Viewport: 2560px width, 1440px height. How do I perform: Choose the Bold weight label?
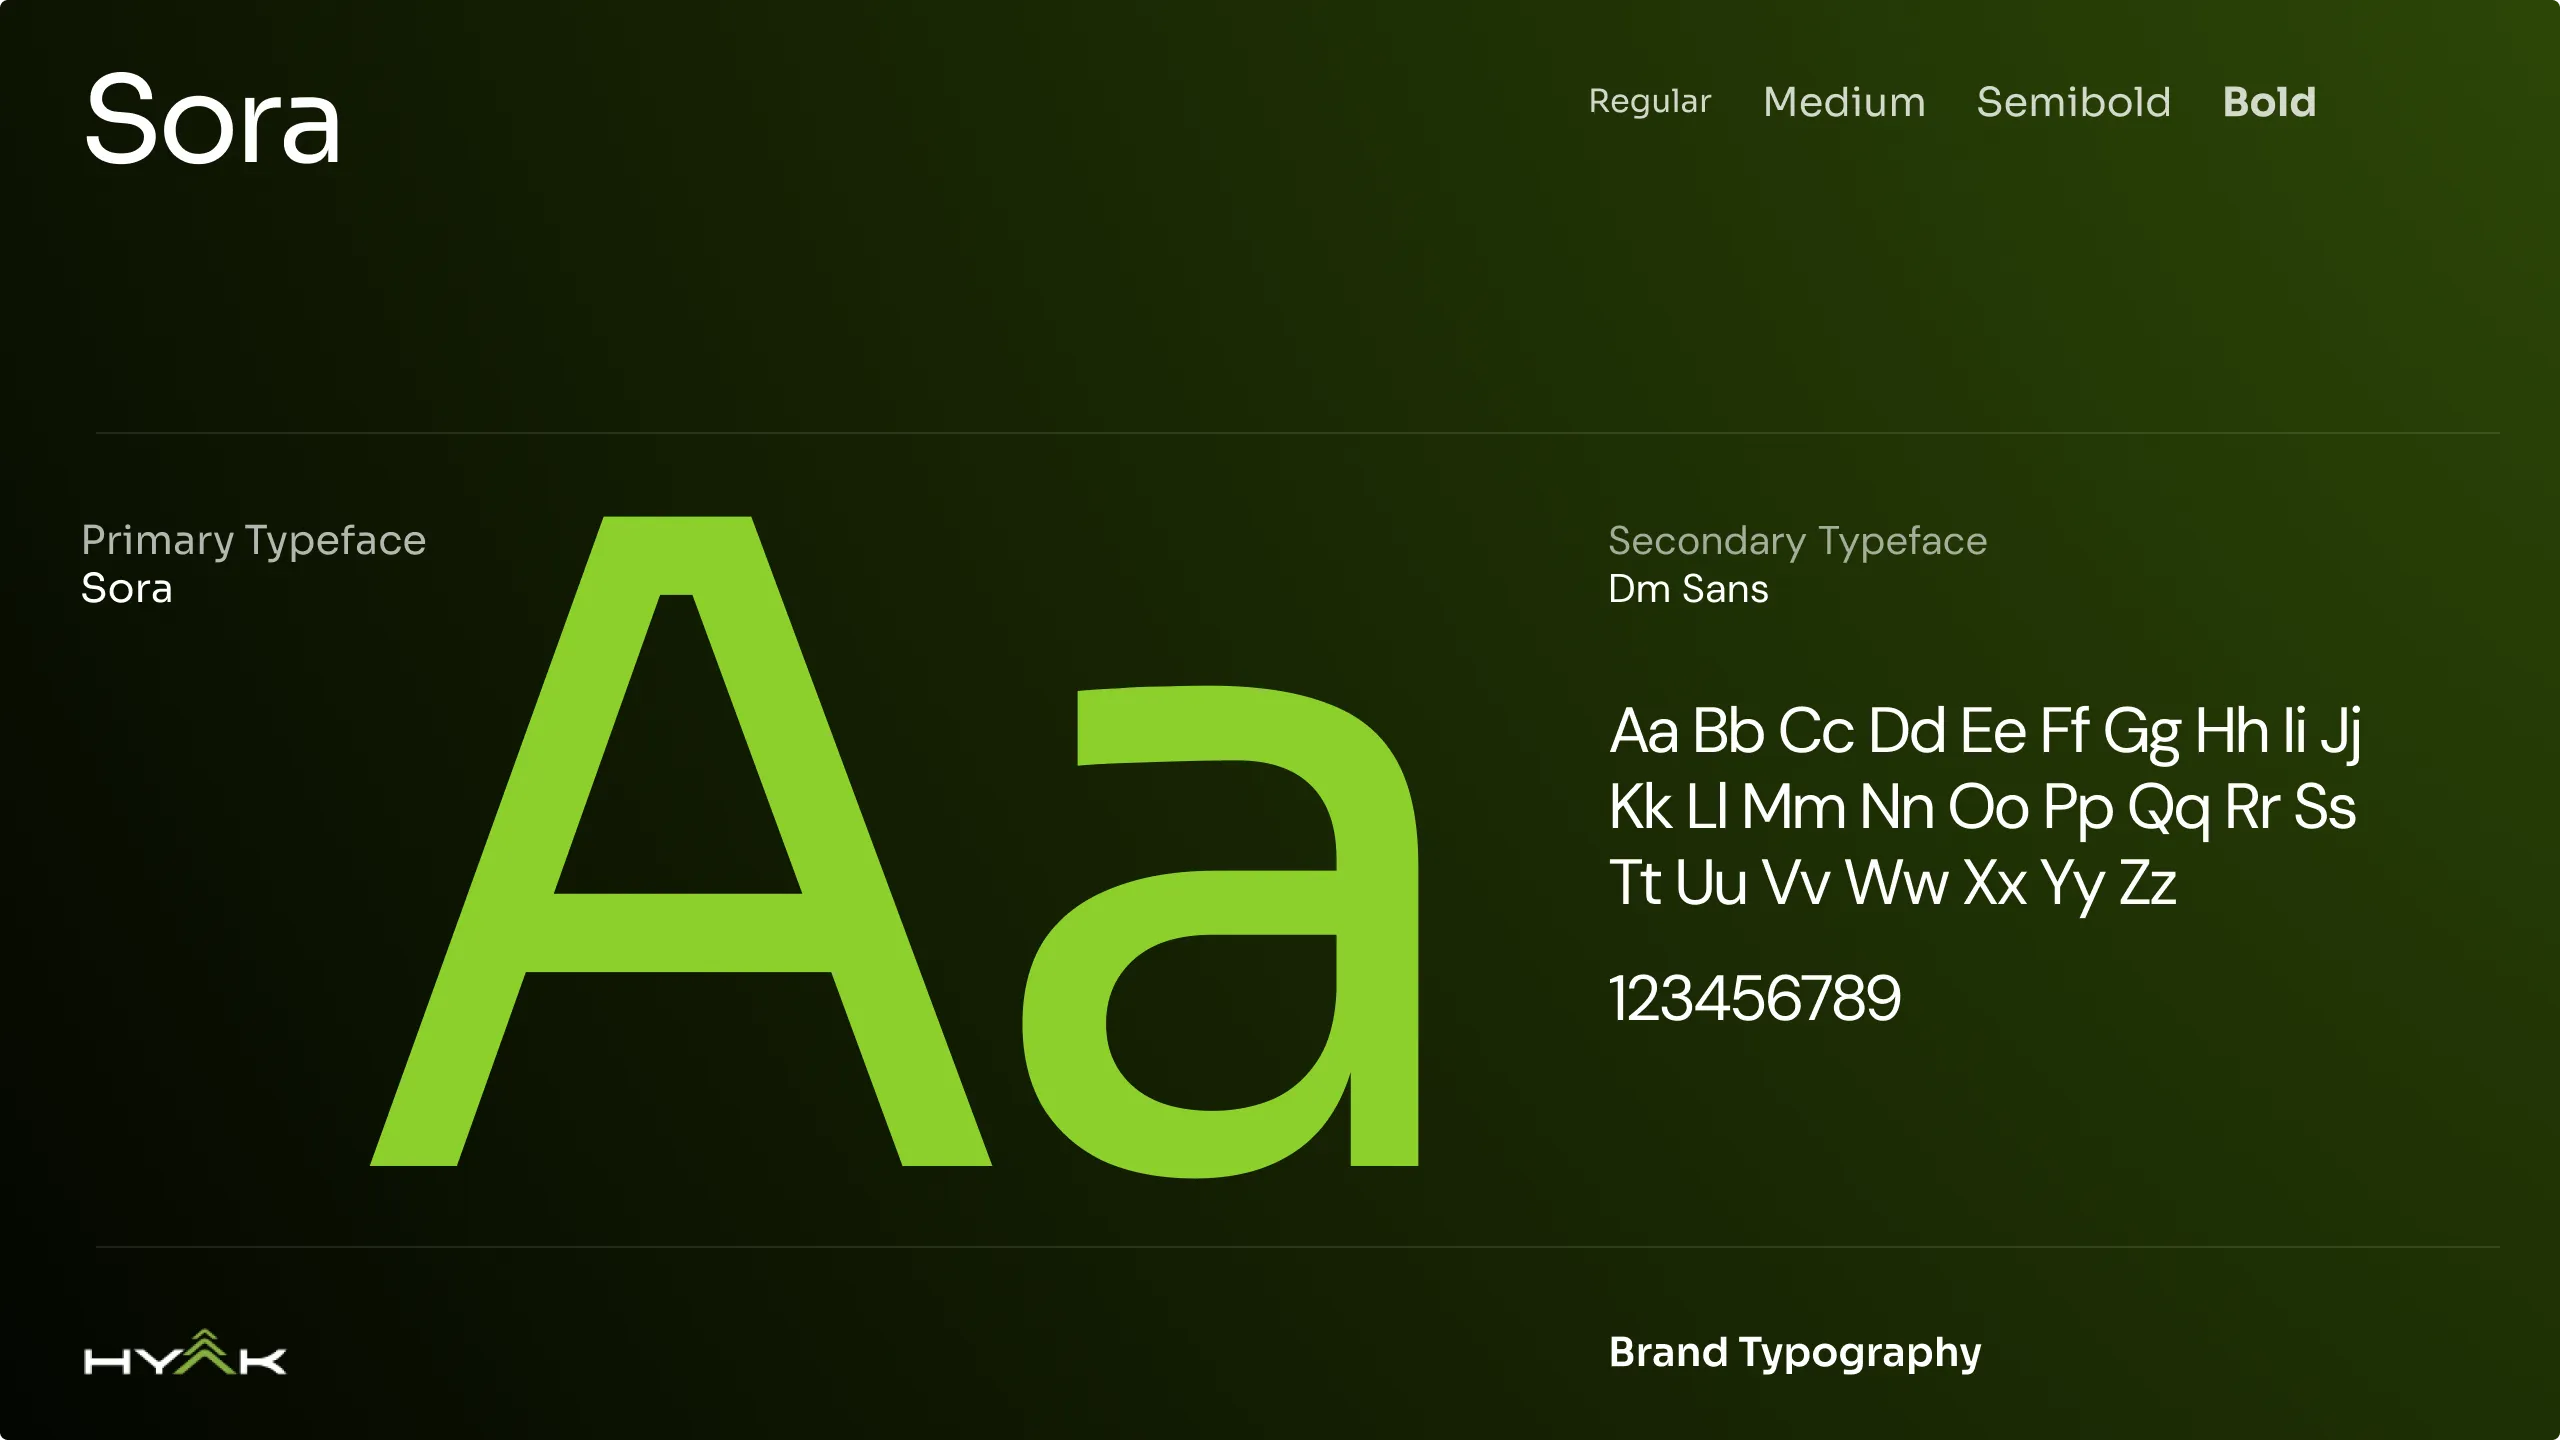2269,102
